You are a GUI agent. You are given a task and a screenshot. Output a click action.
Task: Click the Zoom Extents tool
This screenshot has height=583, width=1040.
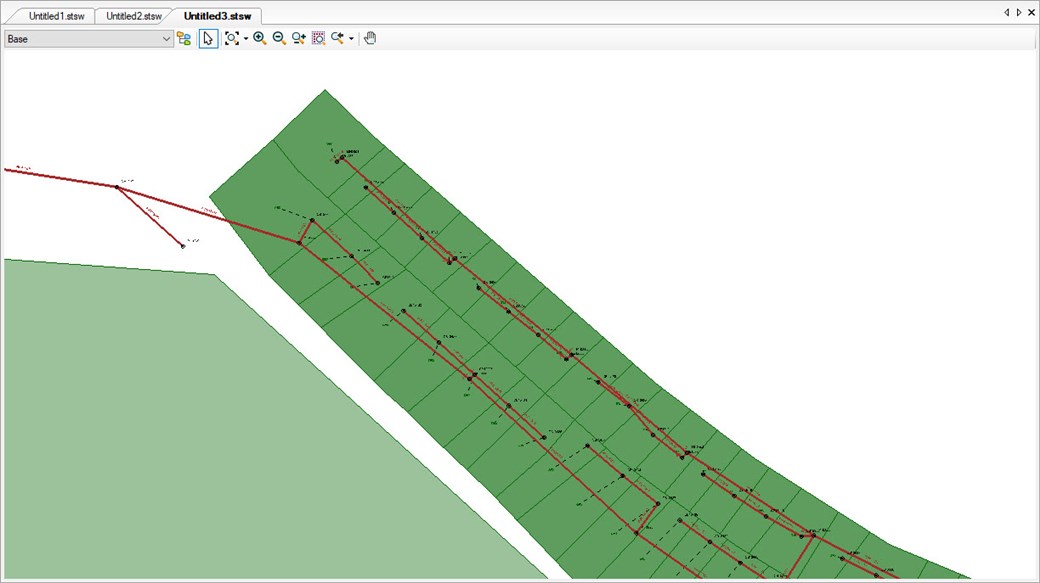pos(231,38)
